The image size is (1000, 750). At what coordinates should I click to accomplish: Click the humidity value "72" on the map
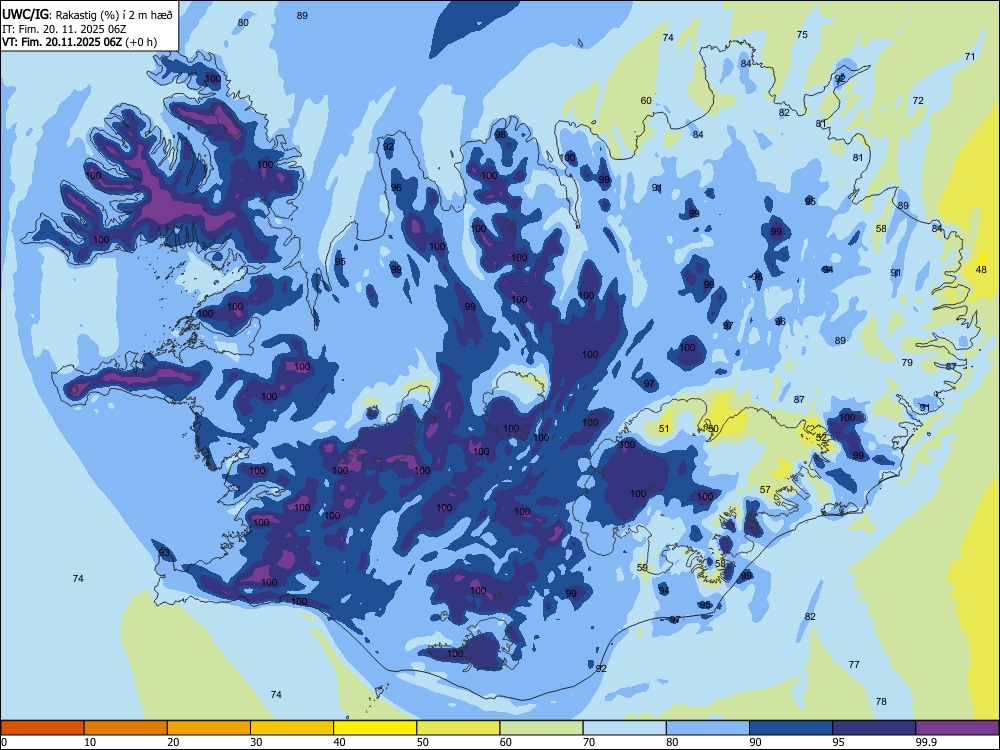[x=918, y=100]
